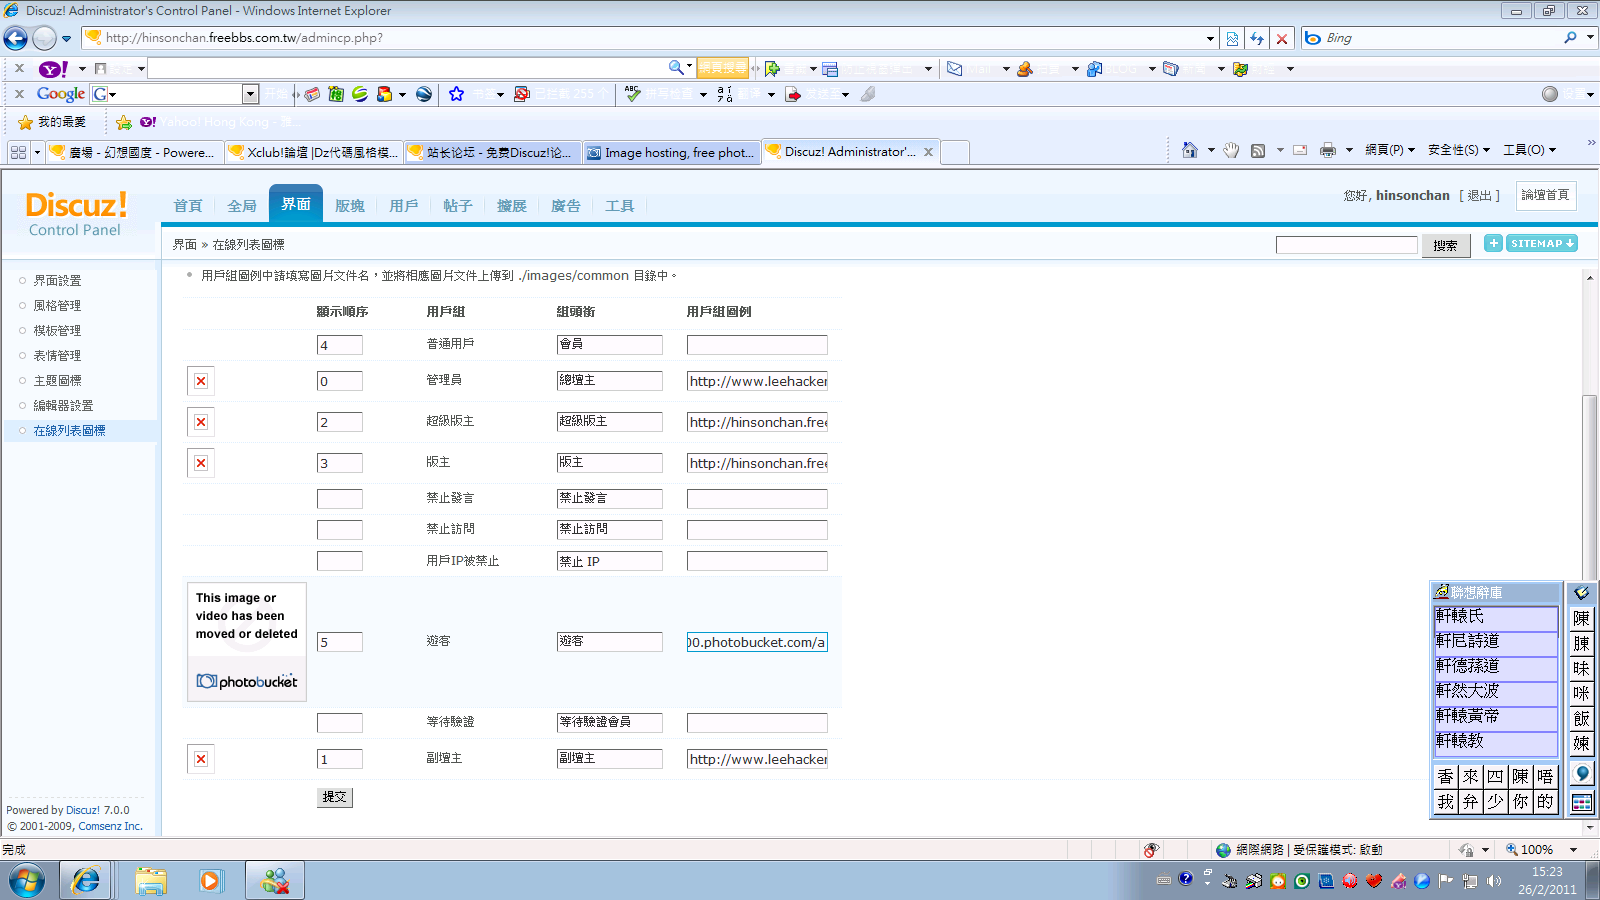Image resolution: width=1600 pixels, height=900 pixels.
Task: Open Internet Explorer from the taskbar
Action: coord(85,880)
